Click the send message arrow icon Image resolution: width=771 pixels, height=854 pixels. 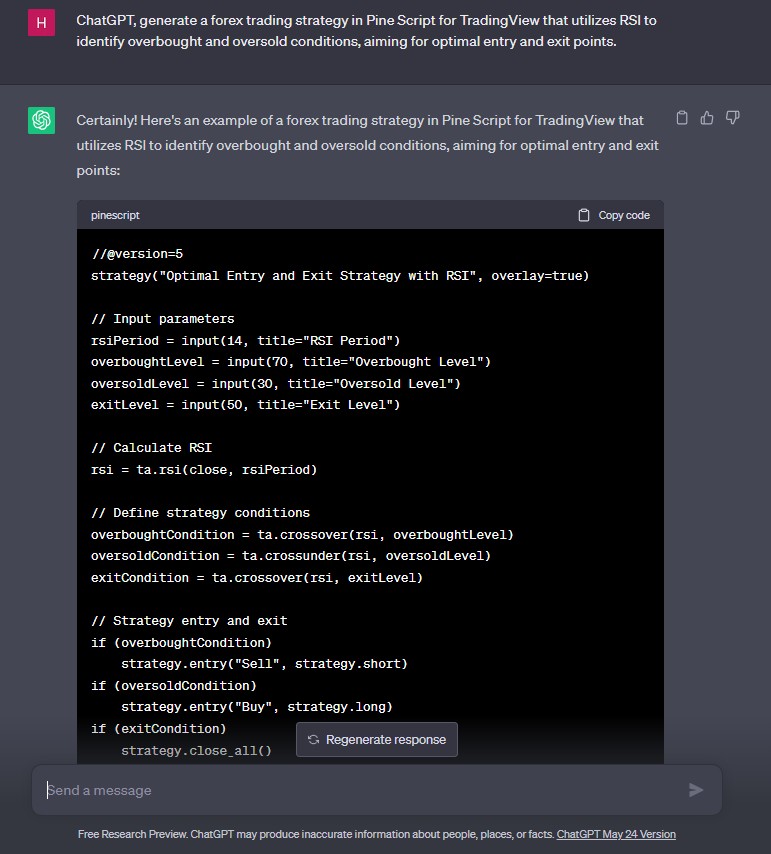coord(695,790)
